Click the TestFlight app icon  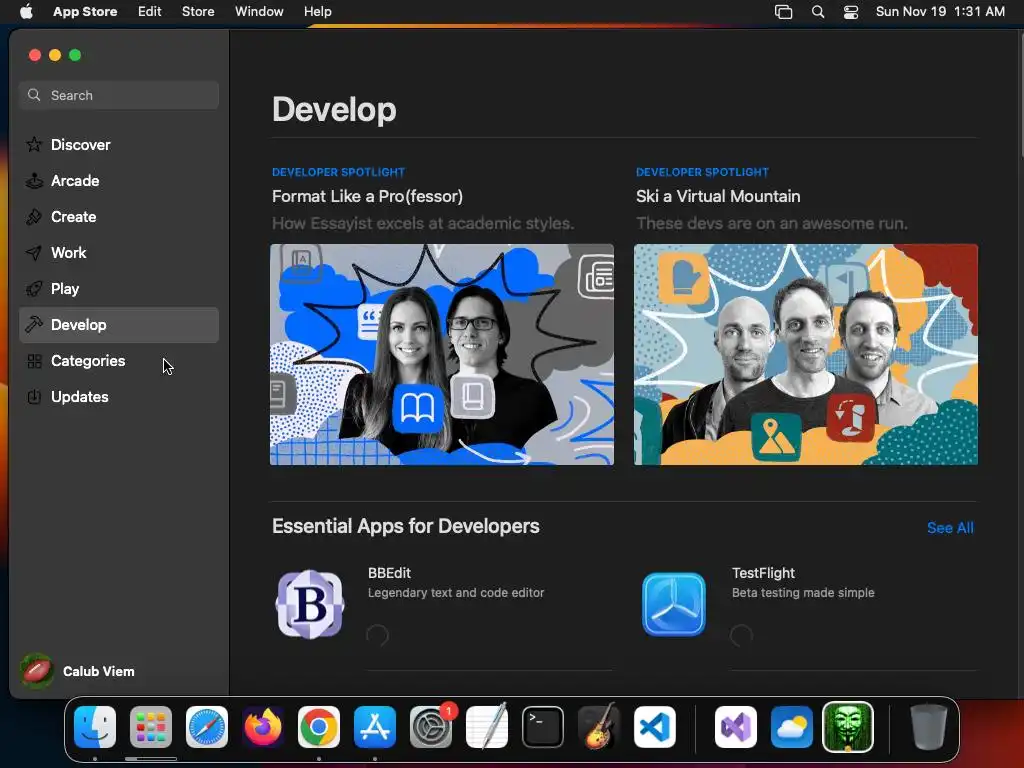[673, 604]
